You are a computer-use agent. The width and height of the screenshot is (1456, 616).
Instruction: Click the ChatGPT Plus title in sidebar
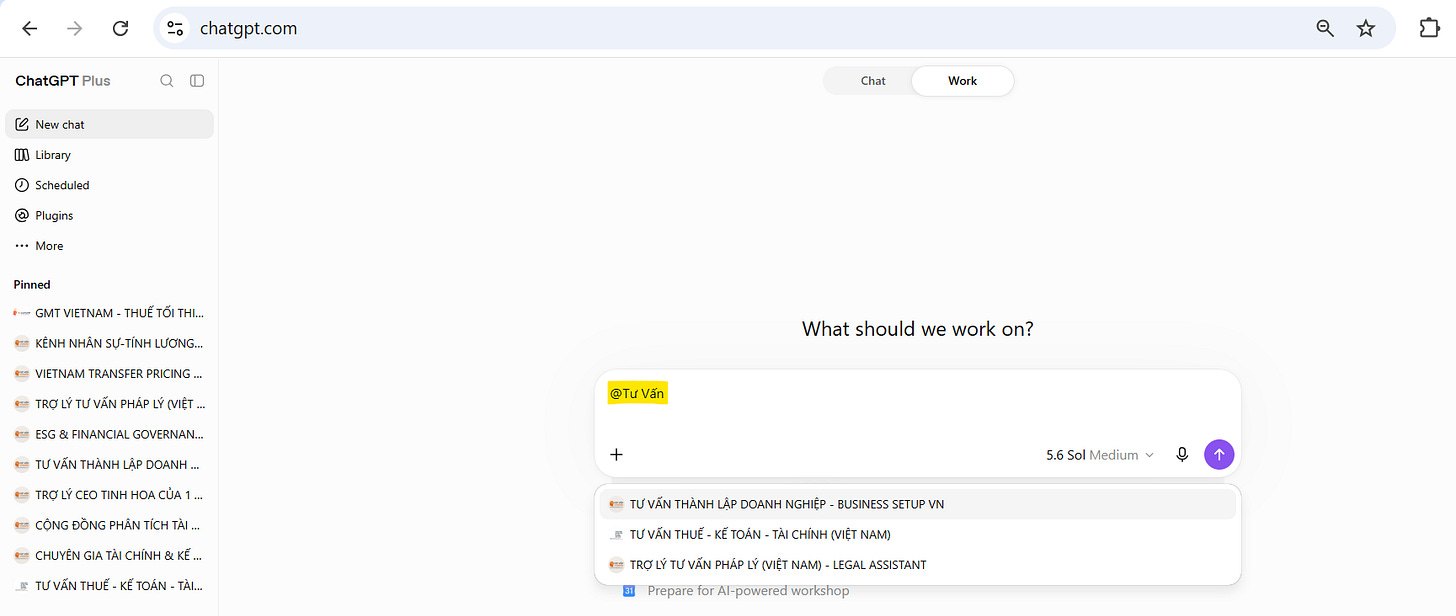(63, 81)
